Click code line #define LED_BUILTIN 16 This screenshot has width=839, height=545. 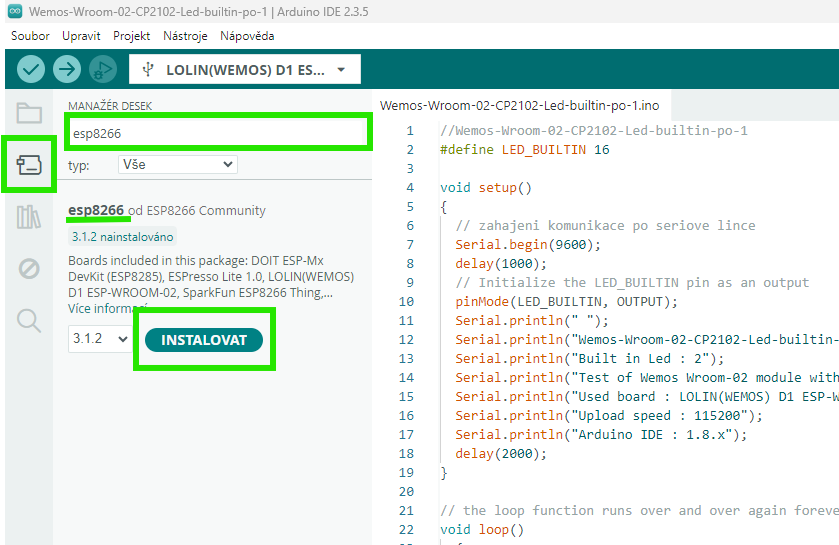tap(524, 150)
